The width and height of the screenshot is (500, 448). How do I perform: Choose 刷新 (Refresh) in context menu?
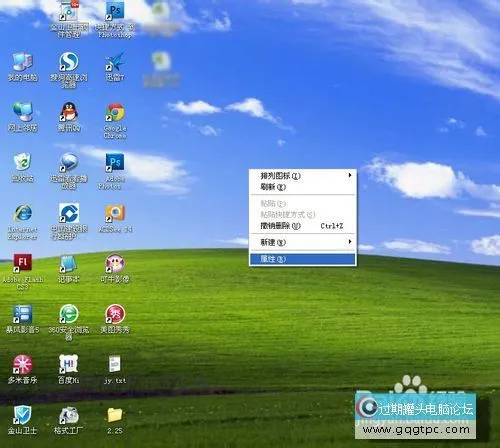(303, 187)
